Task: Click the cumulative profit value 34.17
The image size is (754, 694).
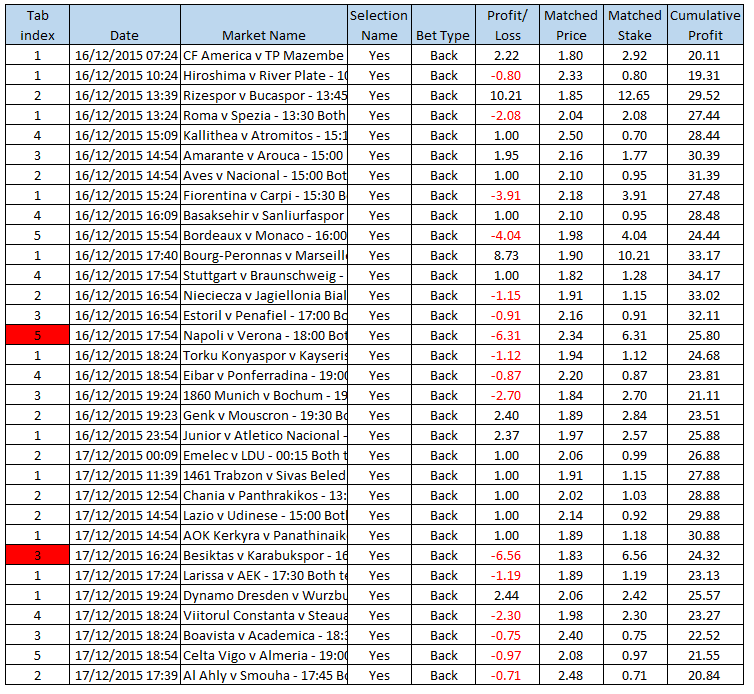Action: click(705, 275)
